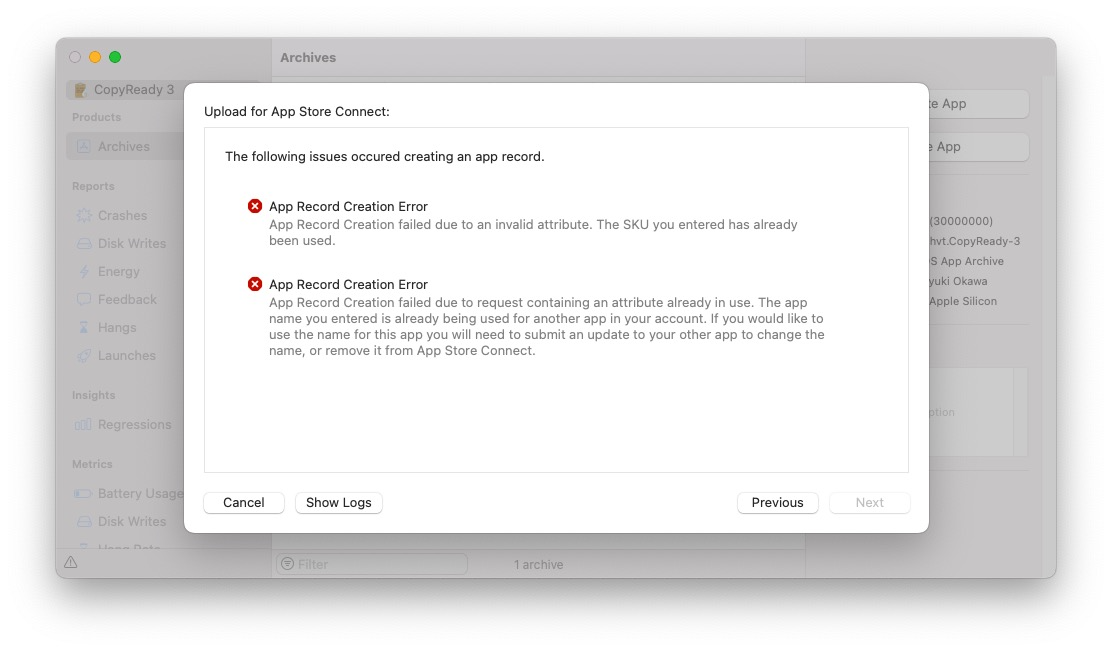Screen dimensions: 1112x652
Task: Open Battery Usage under Metrics
Action: (x=140, y=493)
